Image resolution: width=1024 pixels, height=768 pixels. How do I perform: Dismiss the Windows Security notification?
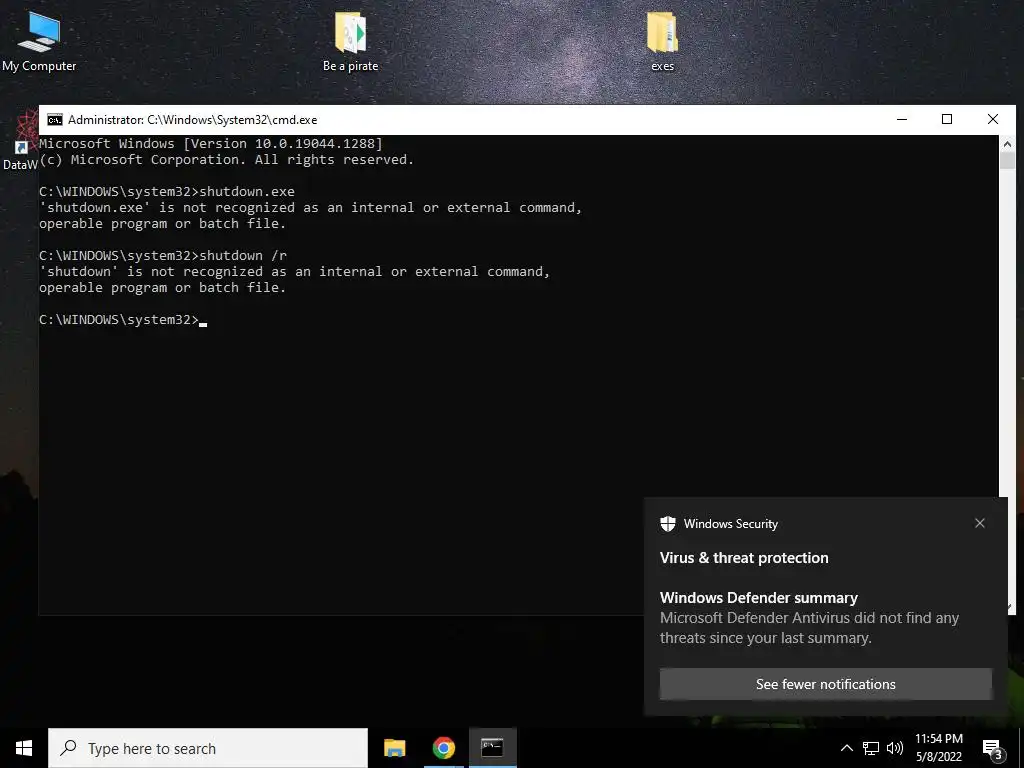point(980,523)
